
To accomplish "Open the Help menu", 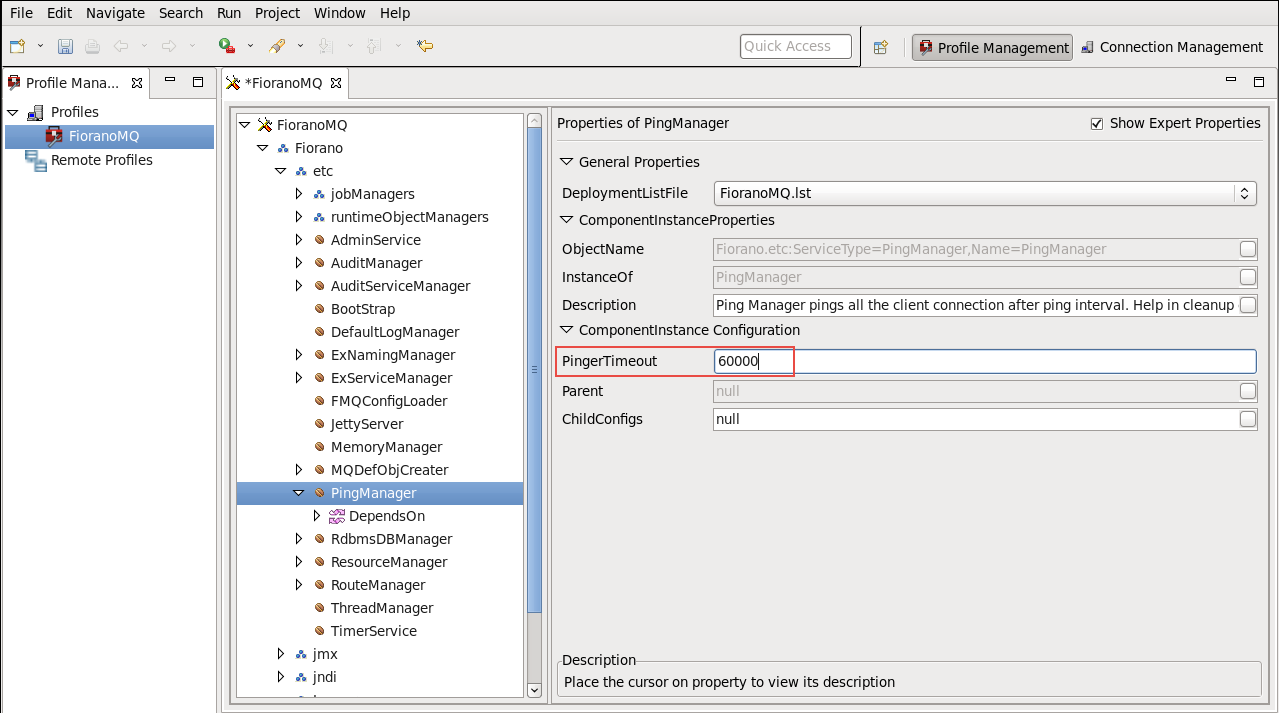I will 395,13.
